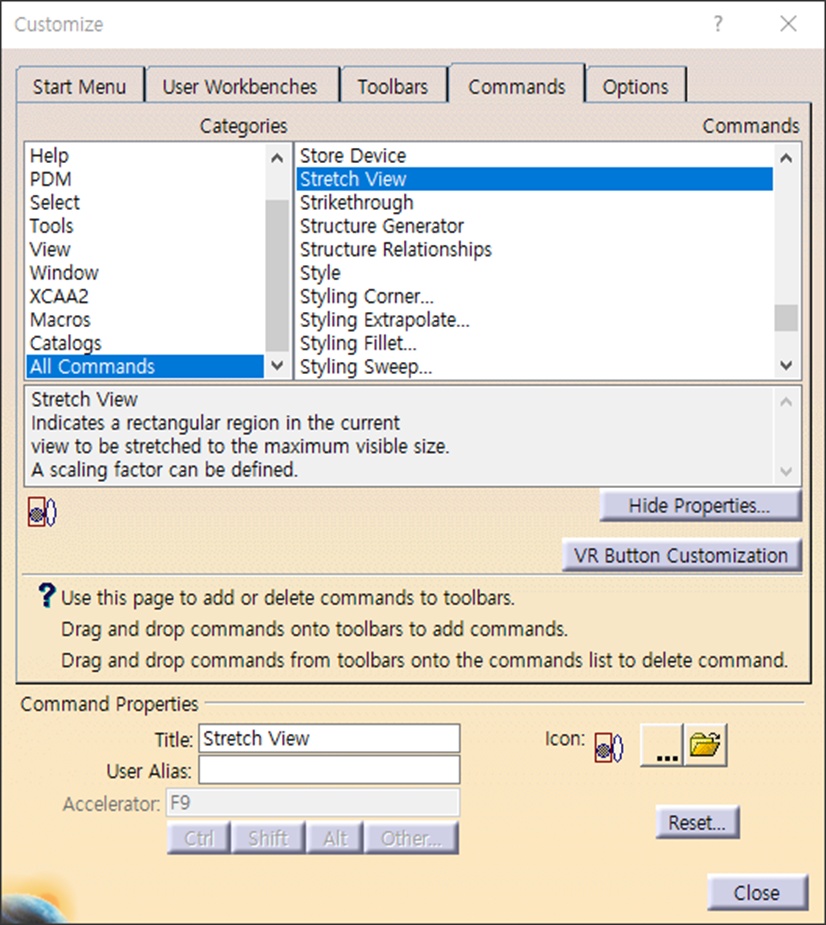Select the Macros category
Screen dimensions: 826x925
click(145, 320)
